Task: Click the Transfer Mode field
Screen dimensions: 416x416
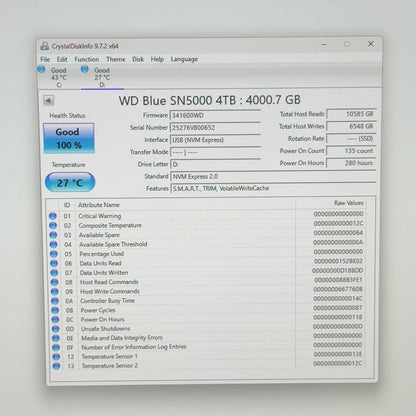Action: pos(215,152)
